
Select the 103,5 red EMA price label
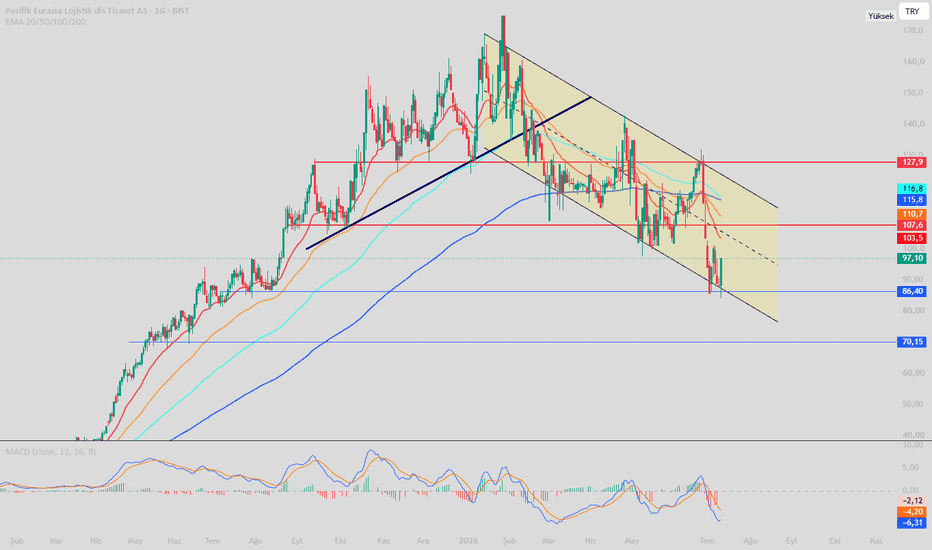coord(912,238)
